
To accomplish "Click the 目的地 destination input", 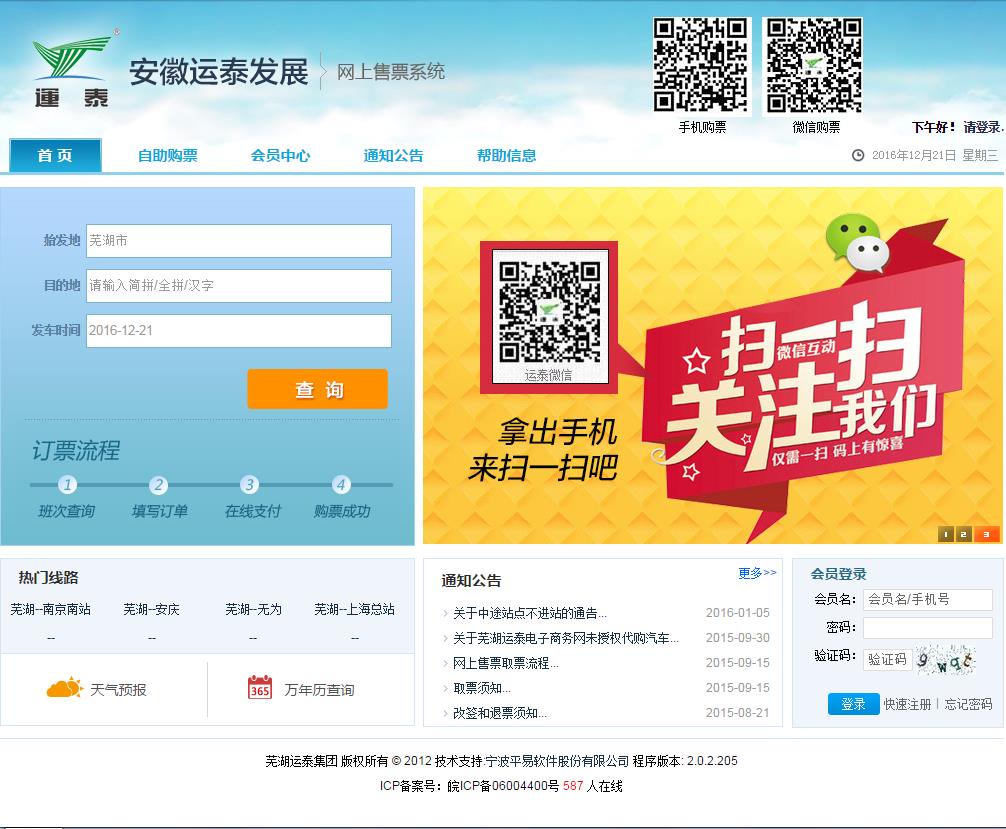I will [239, 286].
